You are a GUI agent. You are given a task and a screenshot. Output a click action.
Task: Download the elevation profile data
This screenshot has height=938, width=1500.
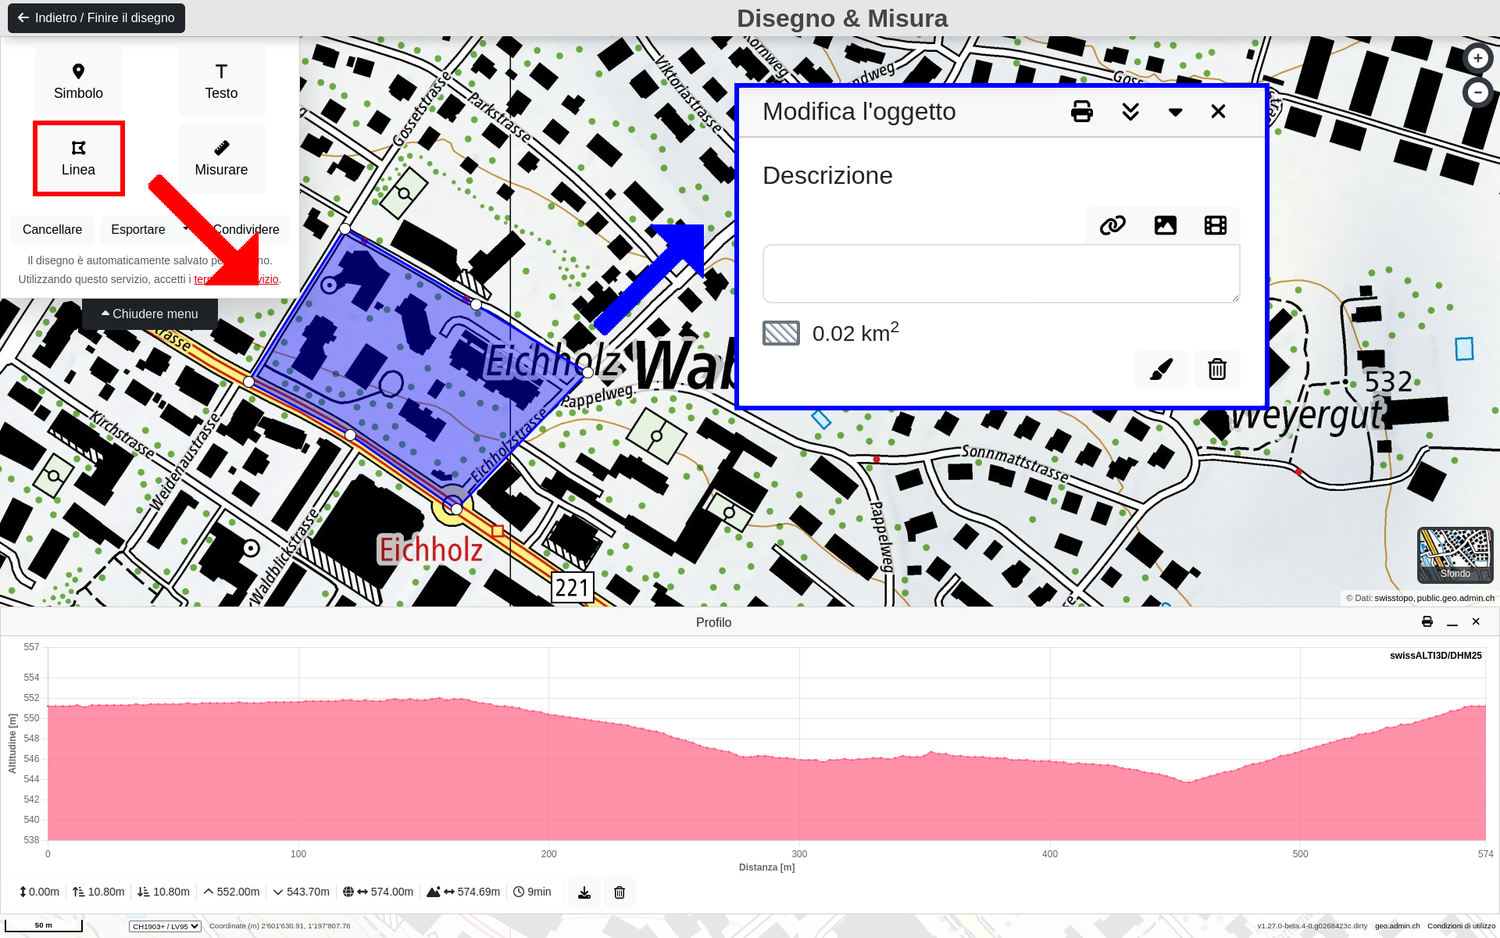584,892
